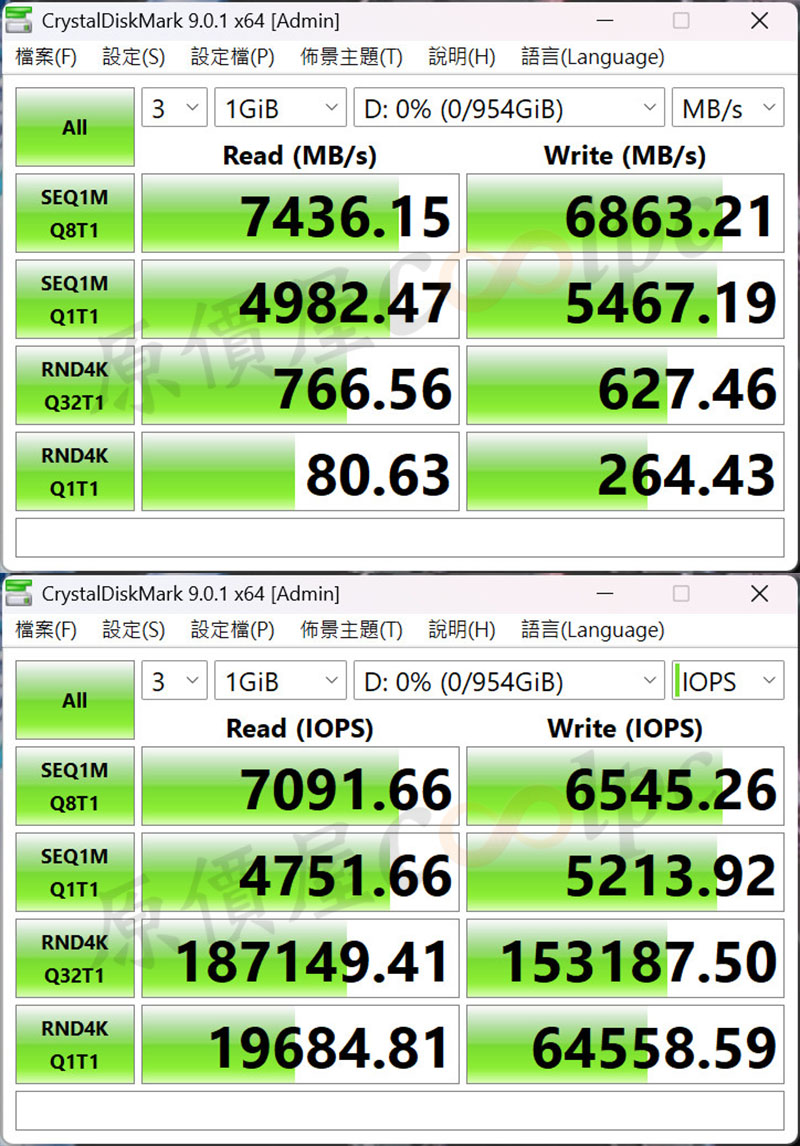The height and width of the screenshot is (1146, 800).
Task: Click the empty comment field below the MB/s results
Action: point(400,538)
